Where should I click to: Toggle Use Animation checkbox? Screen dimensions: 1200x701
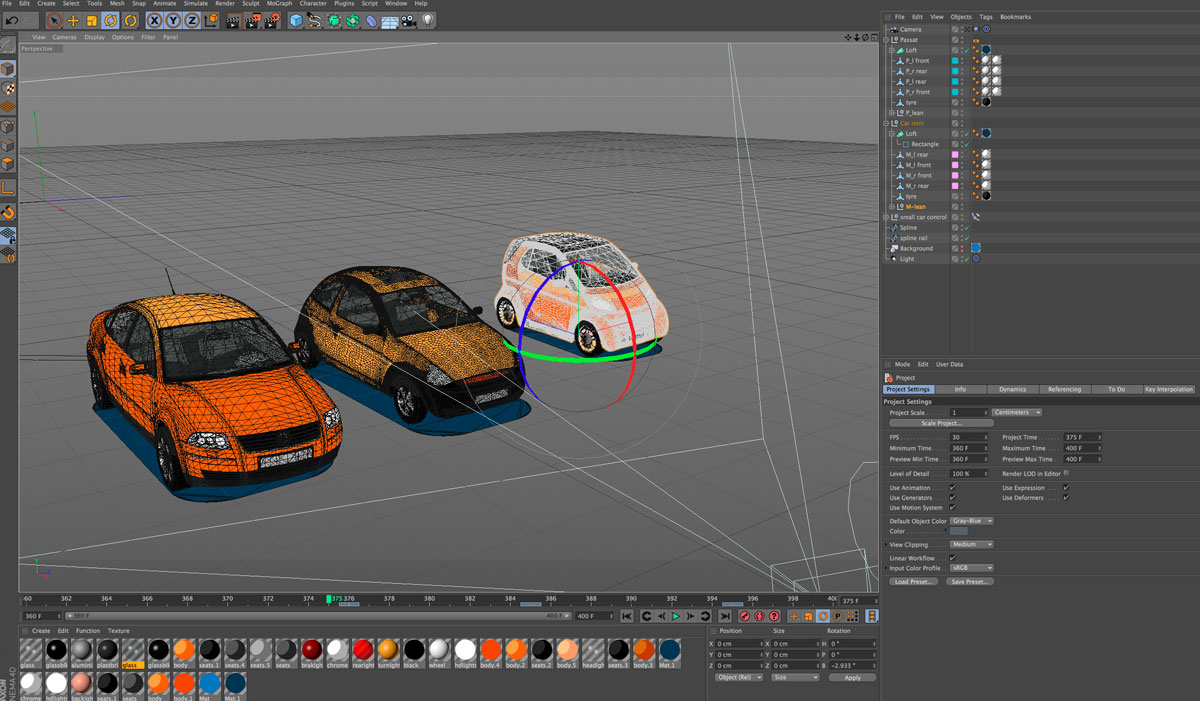952,488
